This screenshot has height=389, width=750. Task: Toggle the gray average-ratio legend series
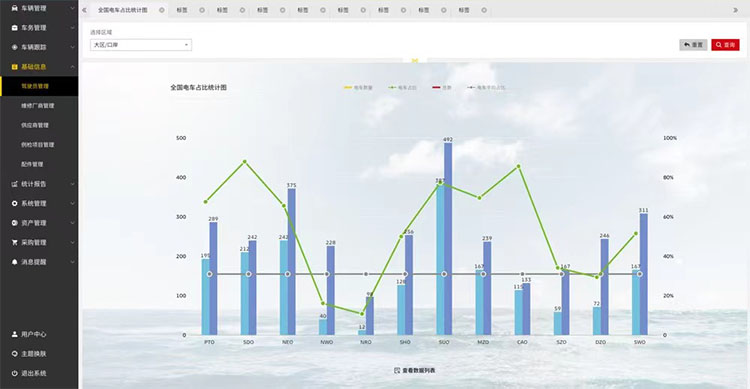[x=486, y=88]
